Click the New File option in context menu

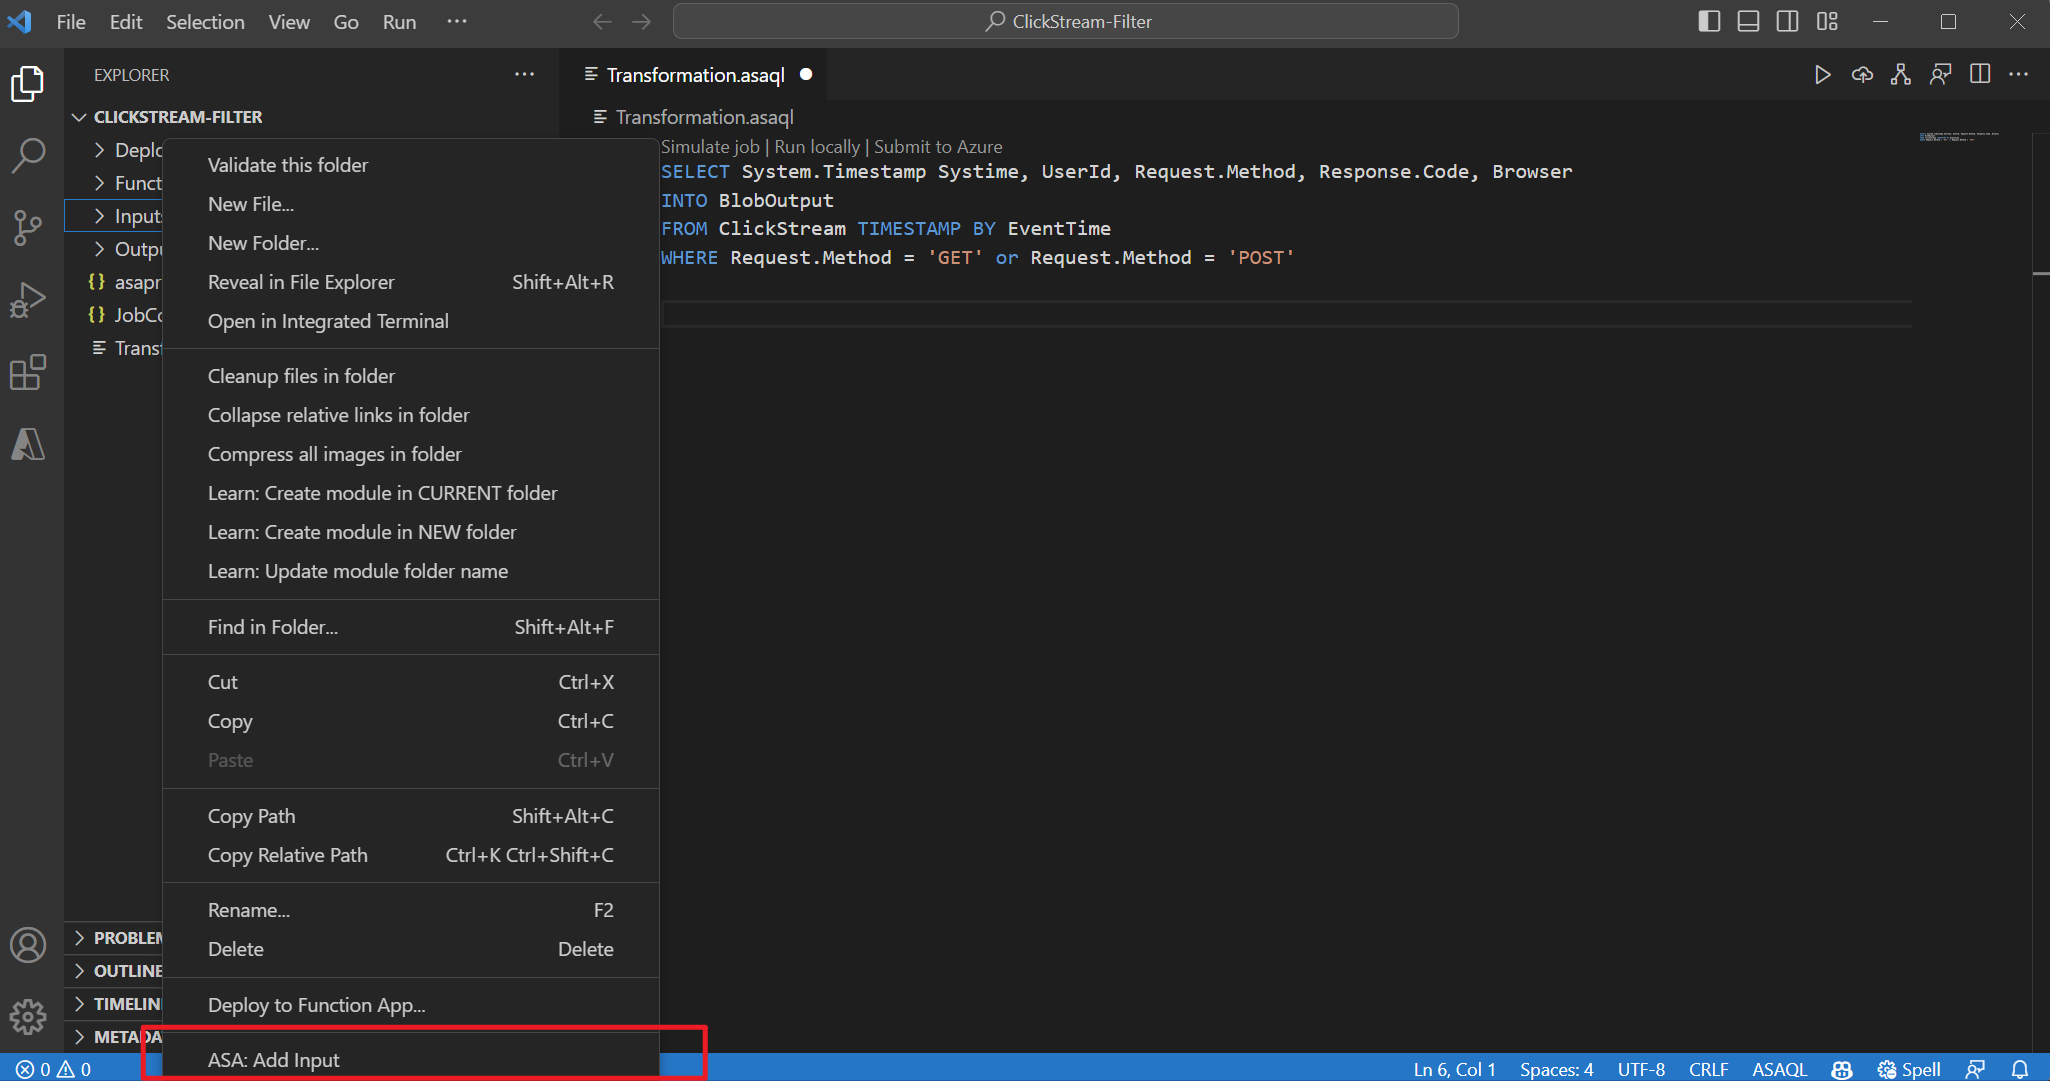point(251,203)
